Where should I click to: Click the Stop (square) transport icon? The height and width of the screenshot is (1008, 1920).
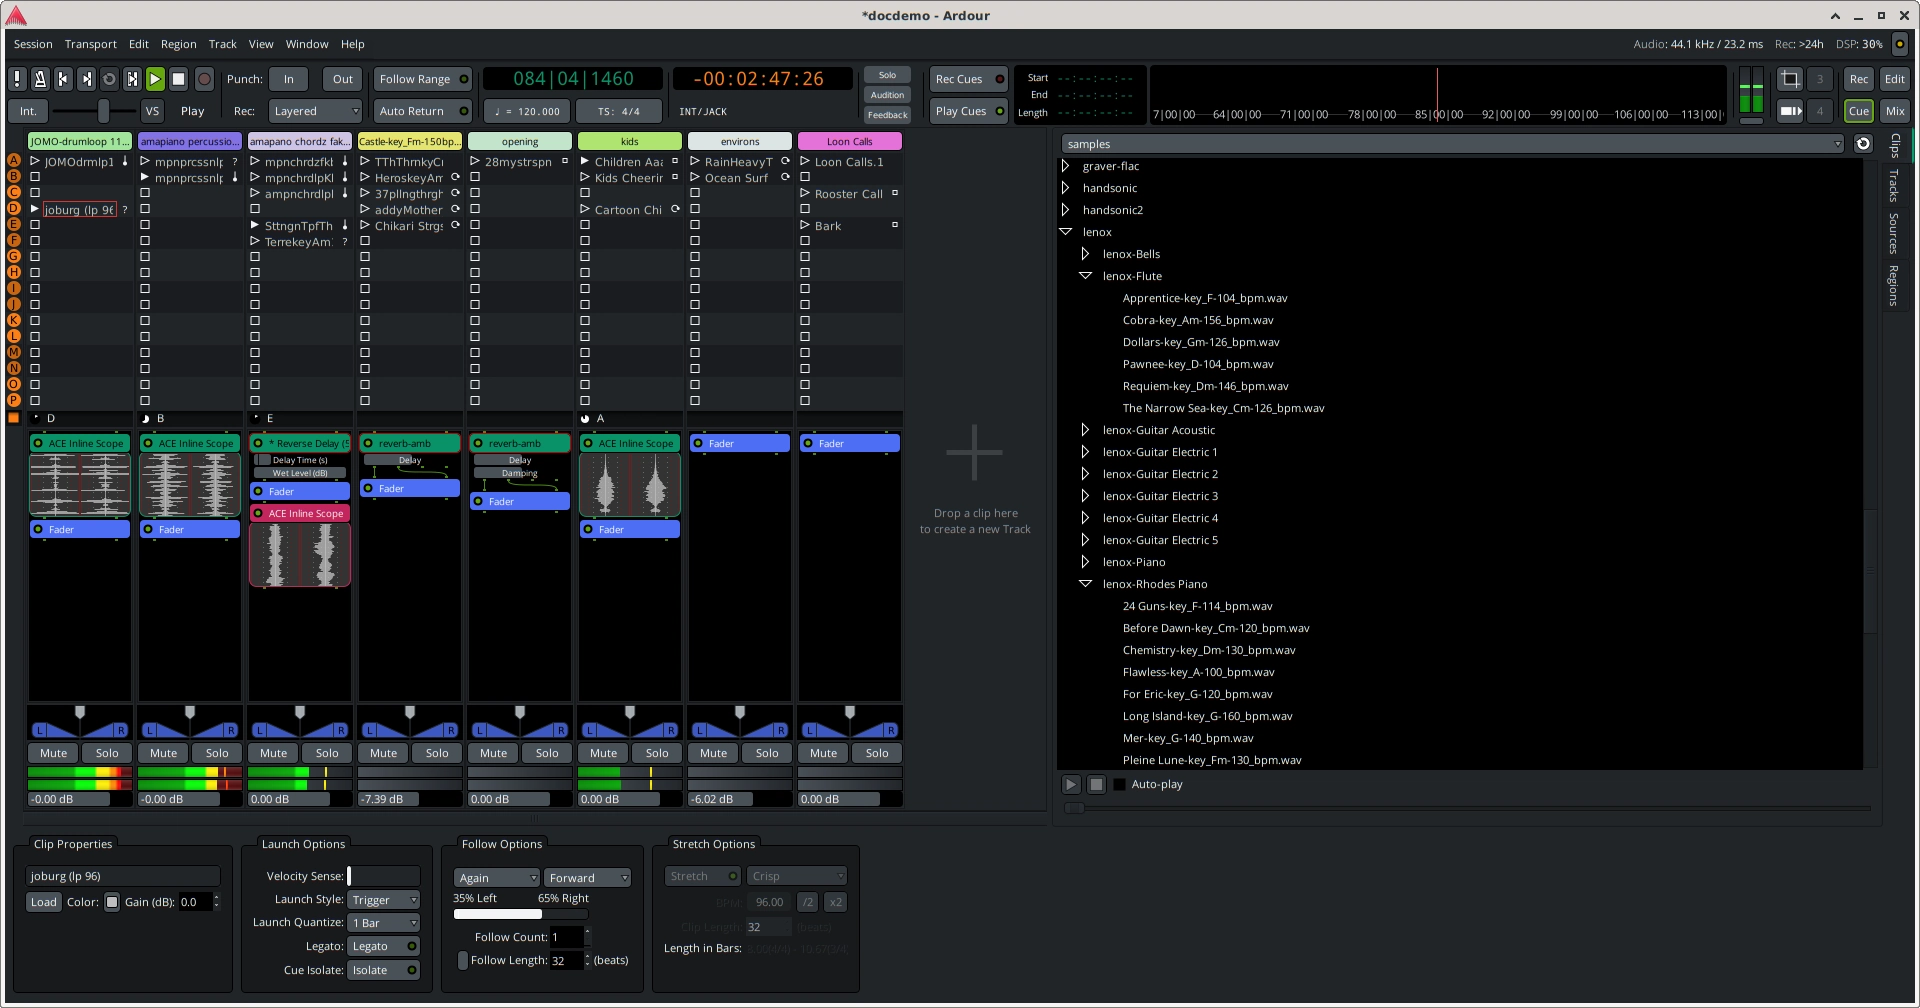[178, 78]
